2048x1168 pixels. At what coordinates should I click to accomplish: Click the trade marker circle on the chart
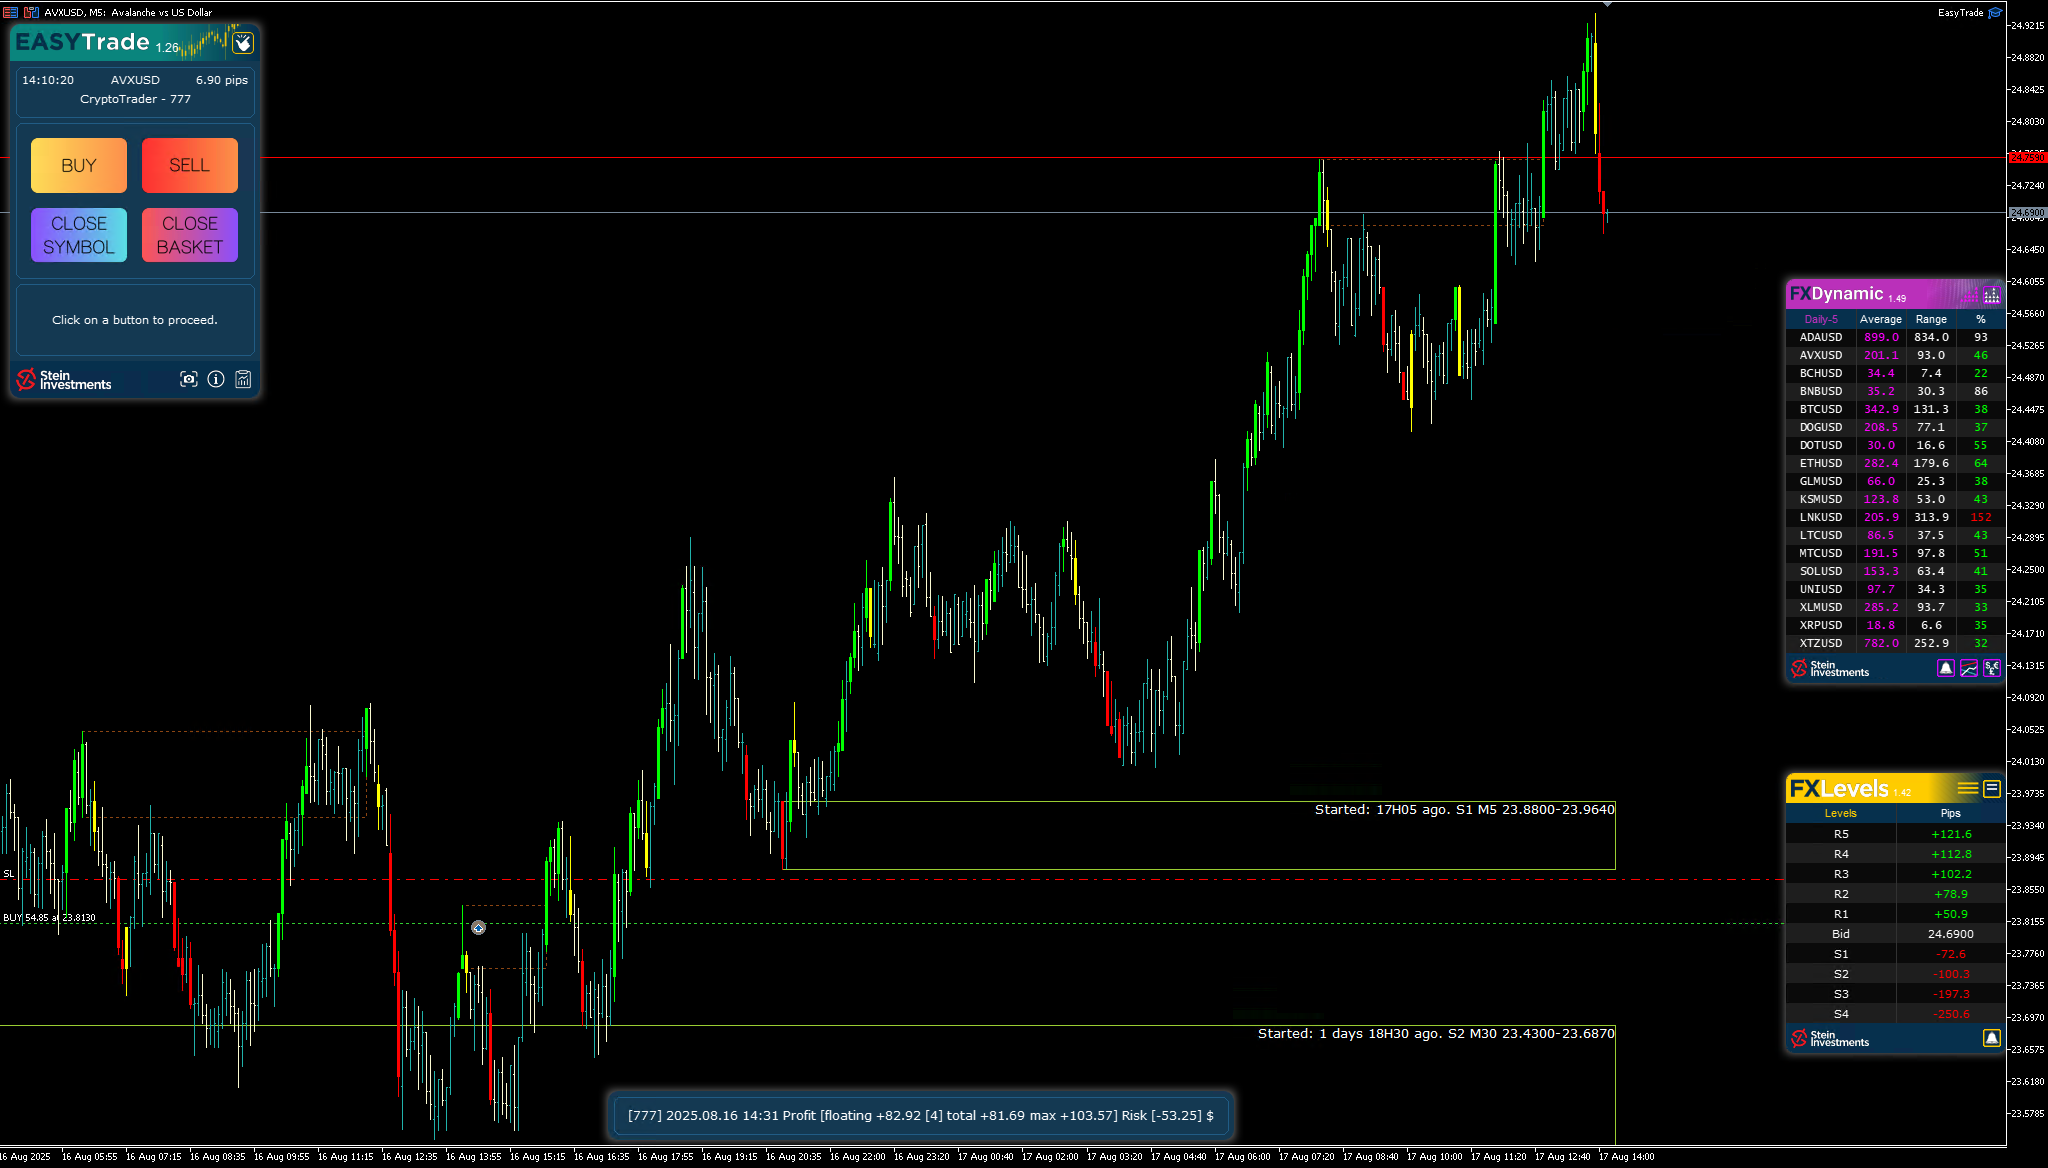pos(478,928)
